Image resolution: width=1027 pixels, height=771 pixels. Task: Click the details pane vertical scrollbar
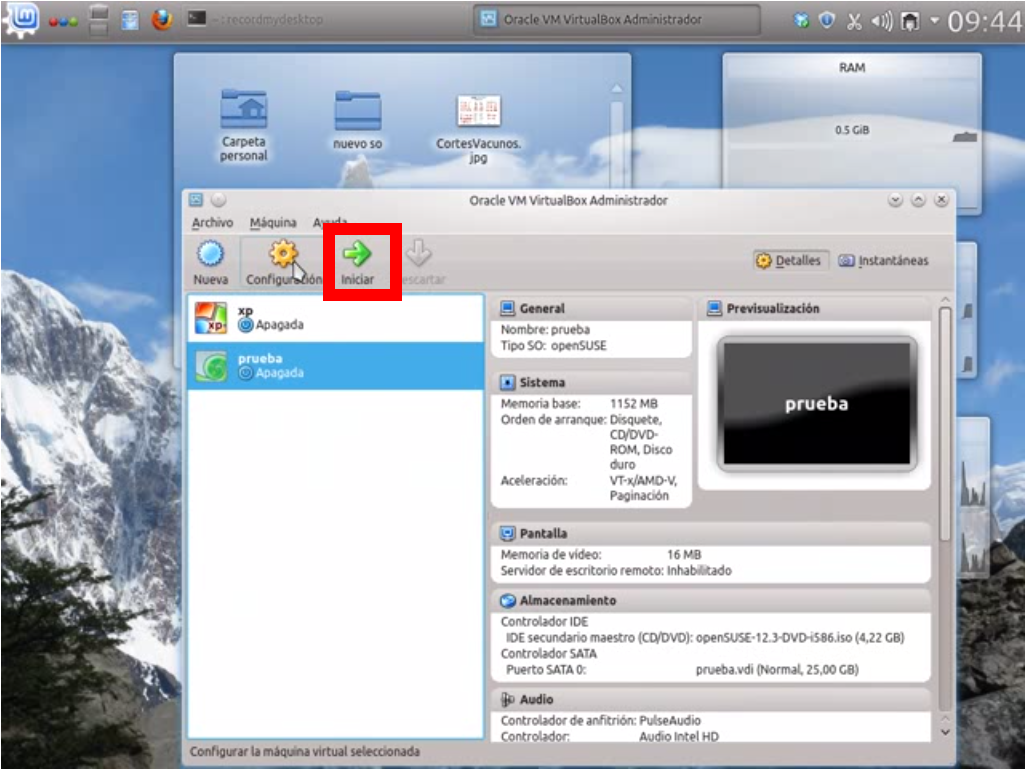pos(944,424)
